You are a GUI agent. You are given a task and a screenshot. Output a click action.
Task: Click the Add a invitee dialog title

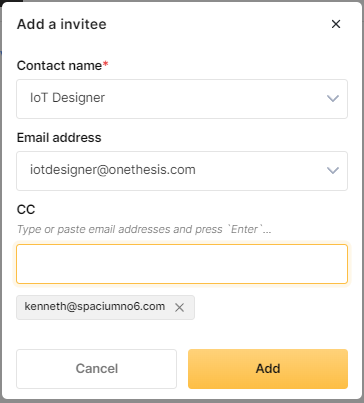tap(62, 24)
